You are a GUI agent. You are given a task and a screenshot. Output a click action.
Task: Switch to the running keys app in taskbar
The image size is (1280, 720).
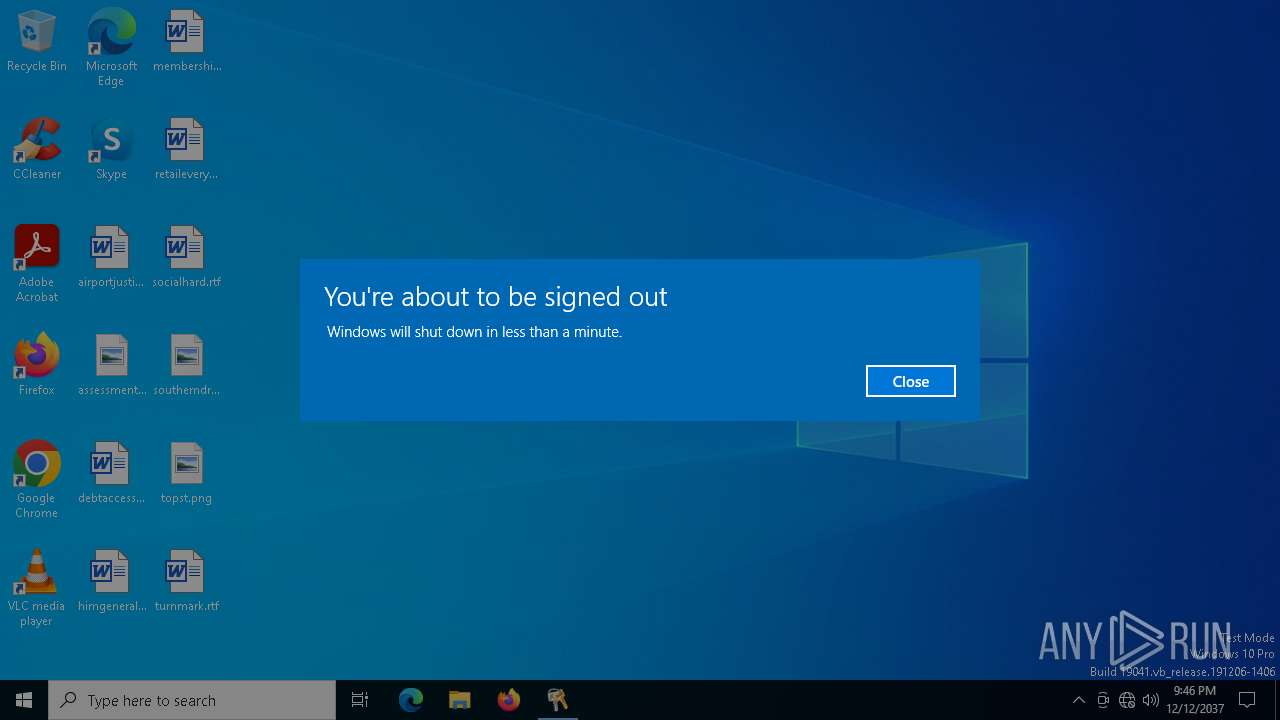[557, 700]
